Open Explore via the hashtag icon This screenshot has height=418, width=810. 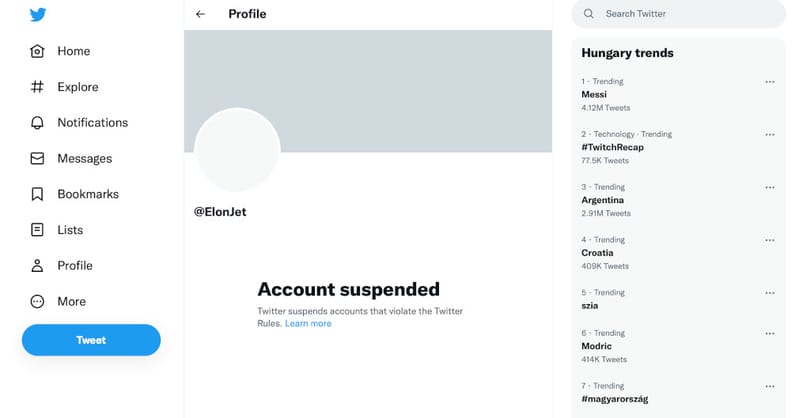(x=37, y=87)
